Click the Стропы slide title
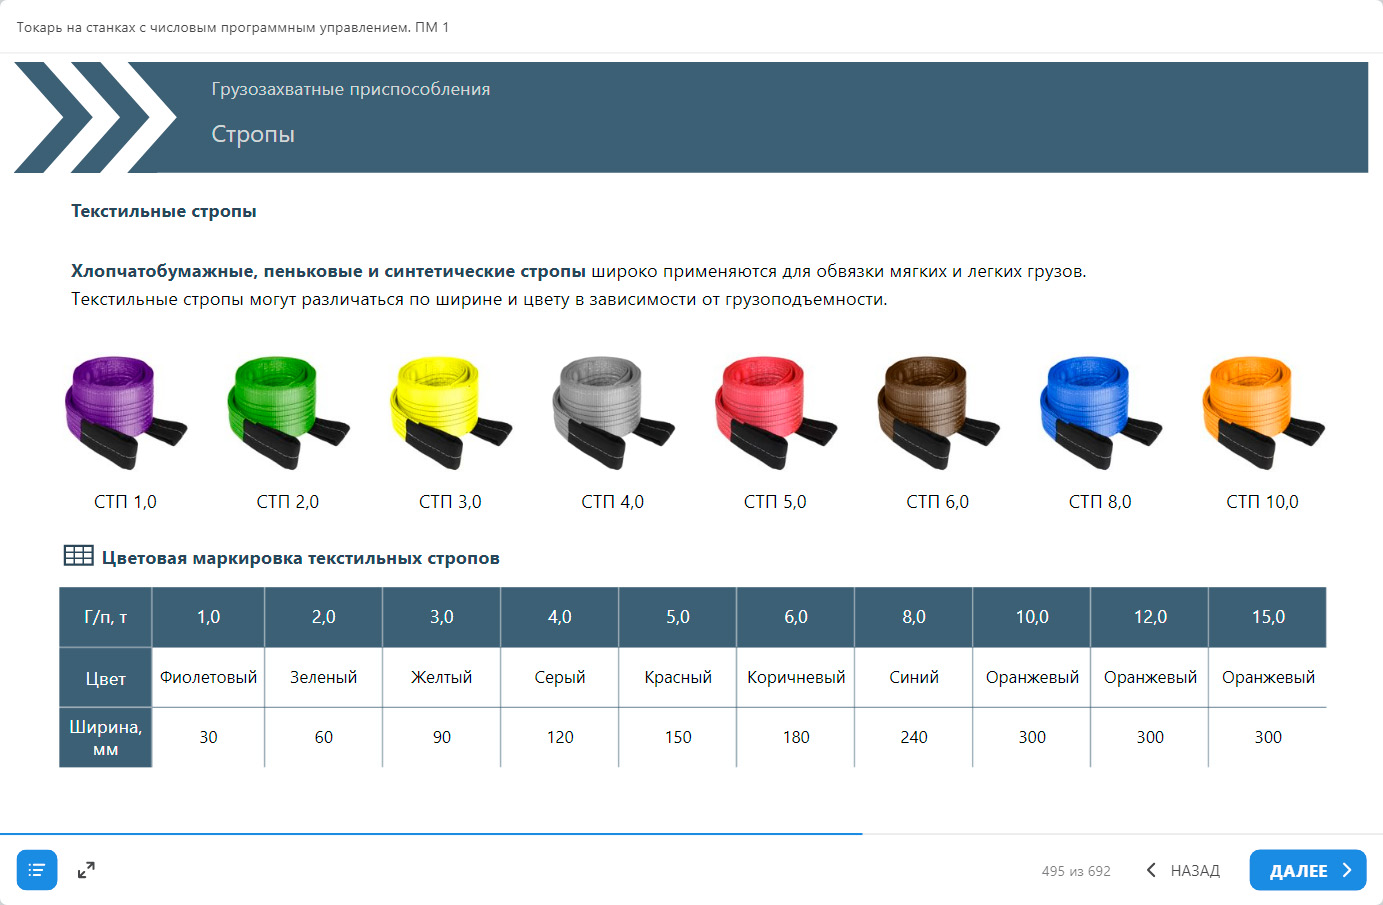The image size is (1383, 905). [253, 134]
